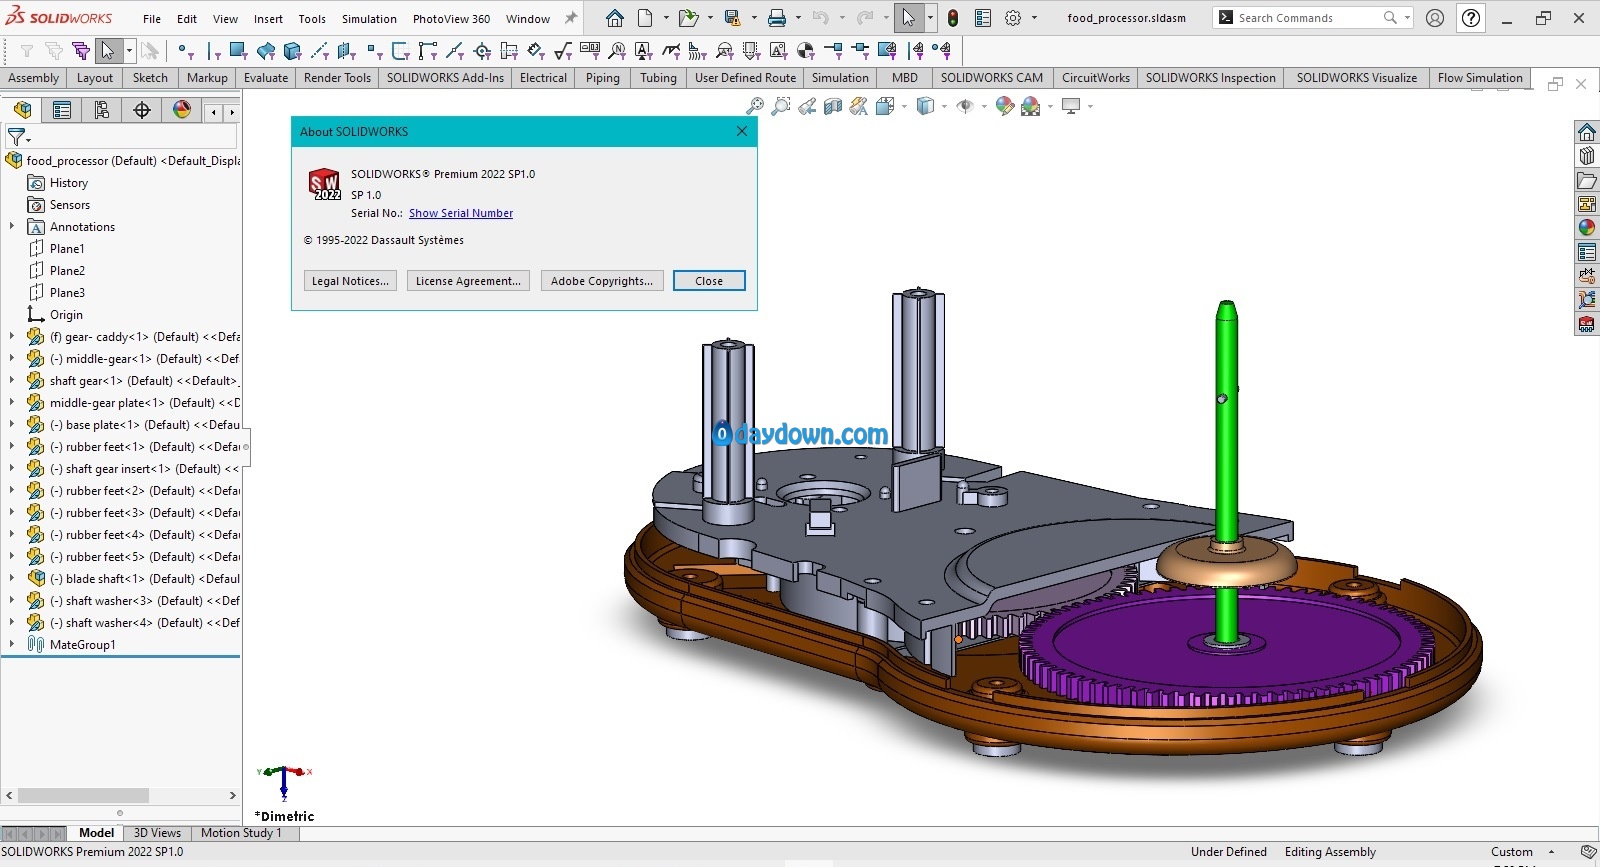This screenshot has height=867, width=1600.
Task: Click the License Agreement... button
Action: click(x=468, y=281)
